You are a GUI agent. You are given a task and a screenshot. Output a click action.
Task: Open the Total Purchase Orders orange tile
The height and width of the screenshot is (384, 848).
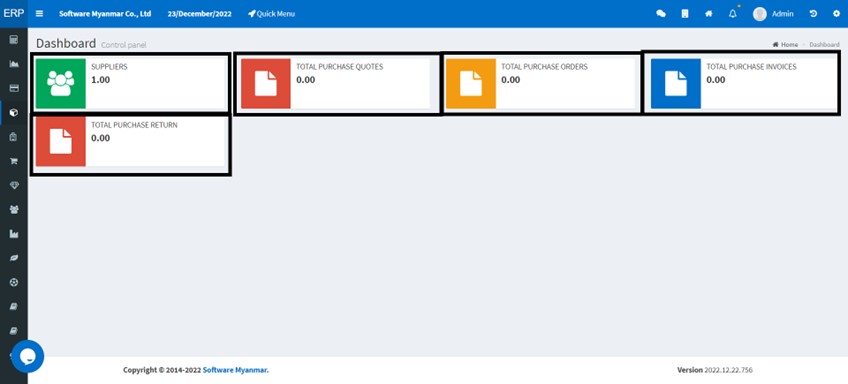pos(540,84)
